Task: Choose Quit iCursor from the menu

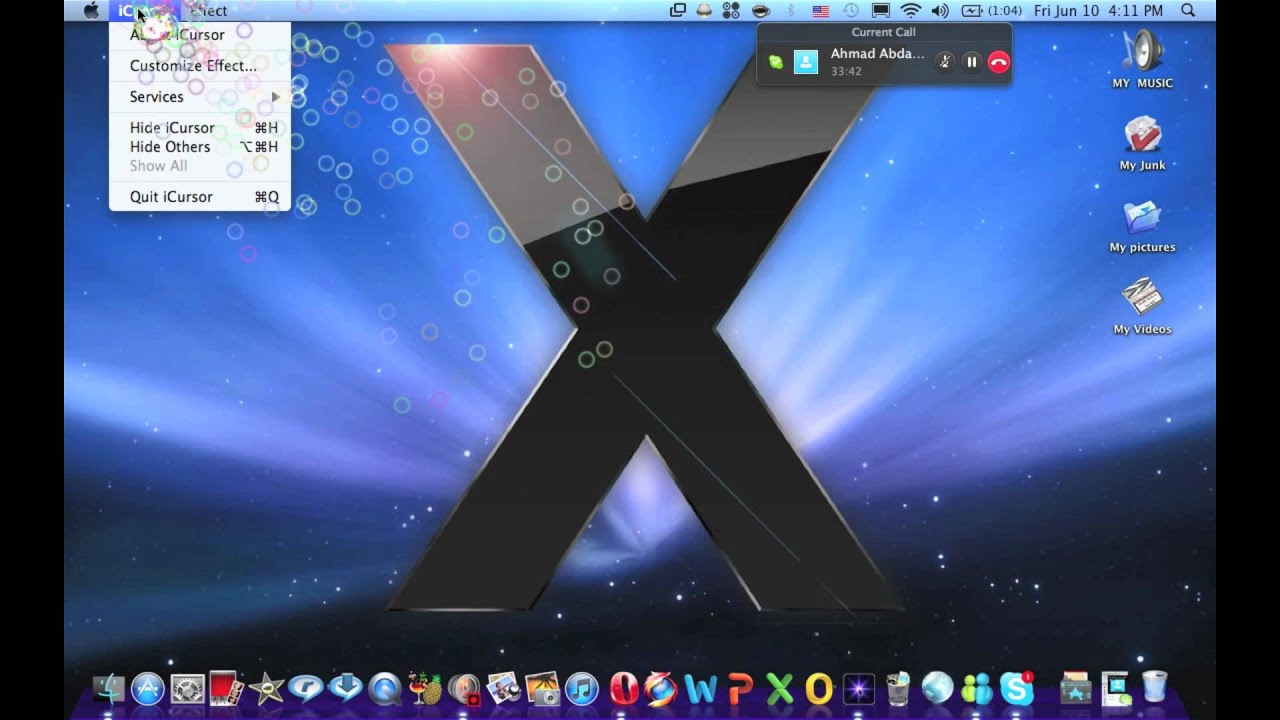Action: coord(200,196)
